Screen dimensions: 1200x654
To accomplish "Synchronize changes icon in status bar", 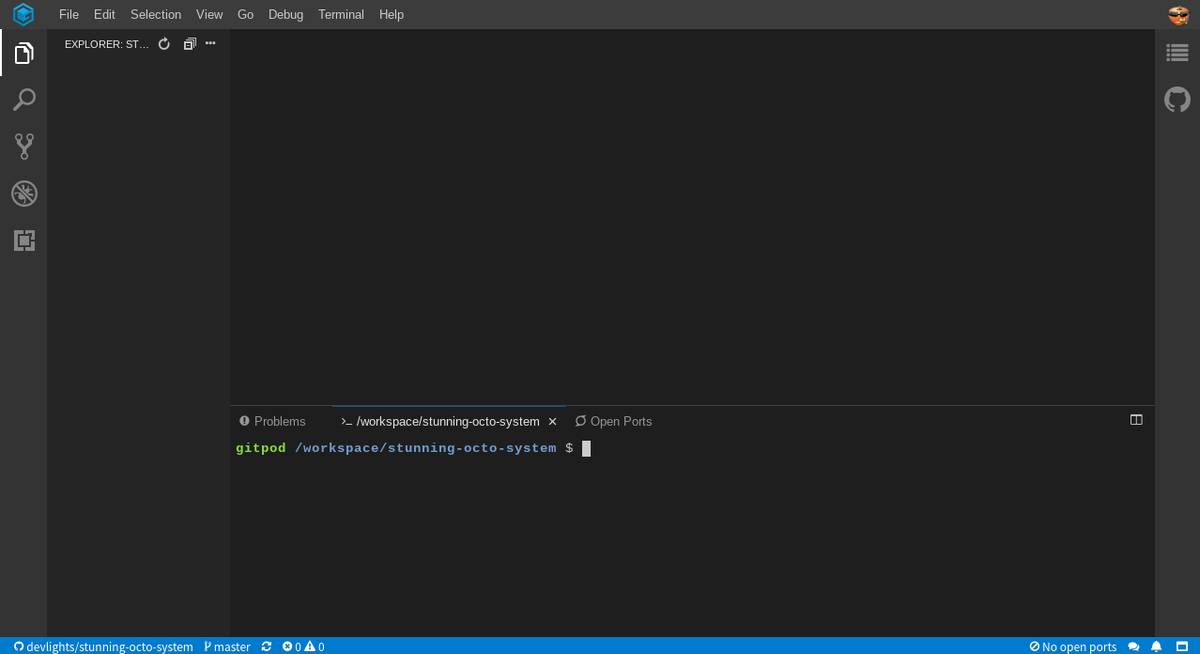I will [267, 646].
